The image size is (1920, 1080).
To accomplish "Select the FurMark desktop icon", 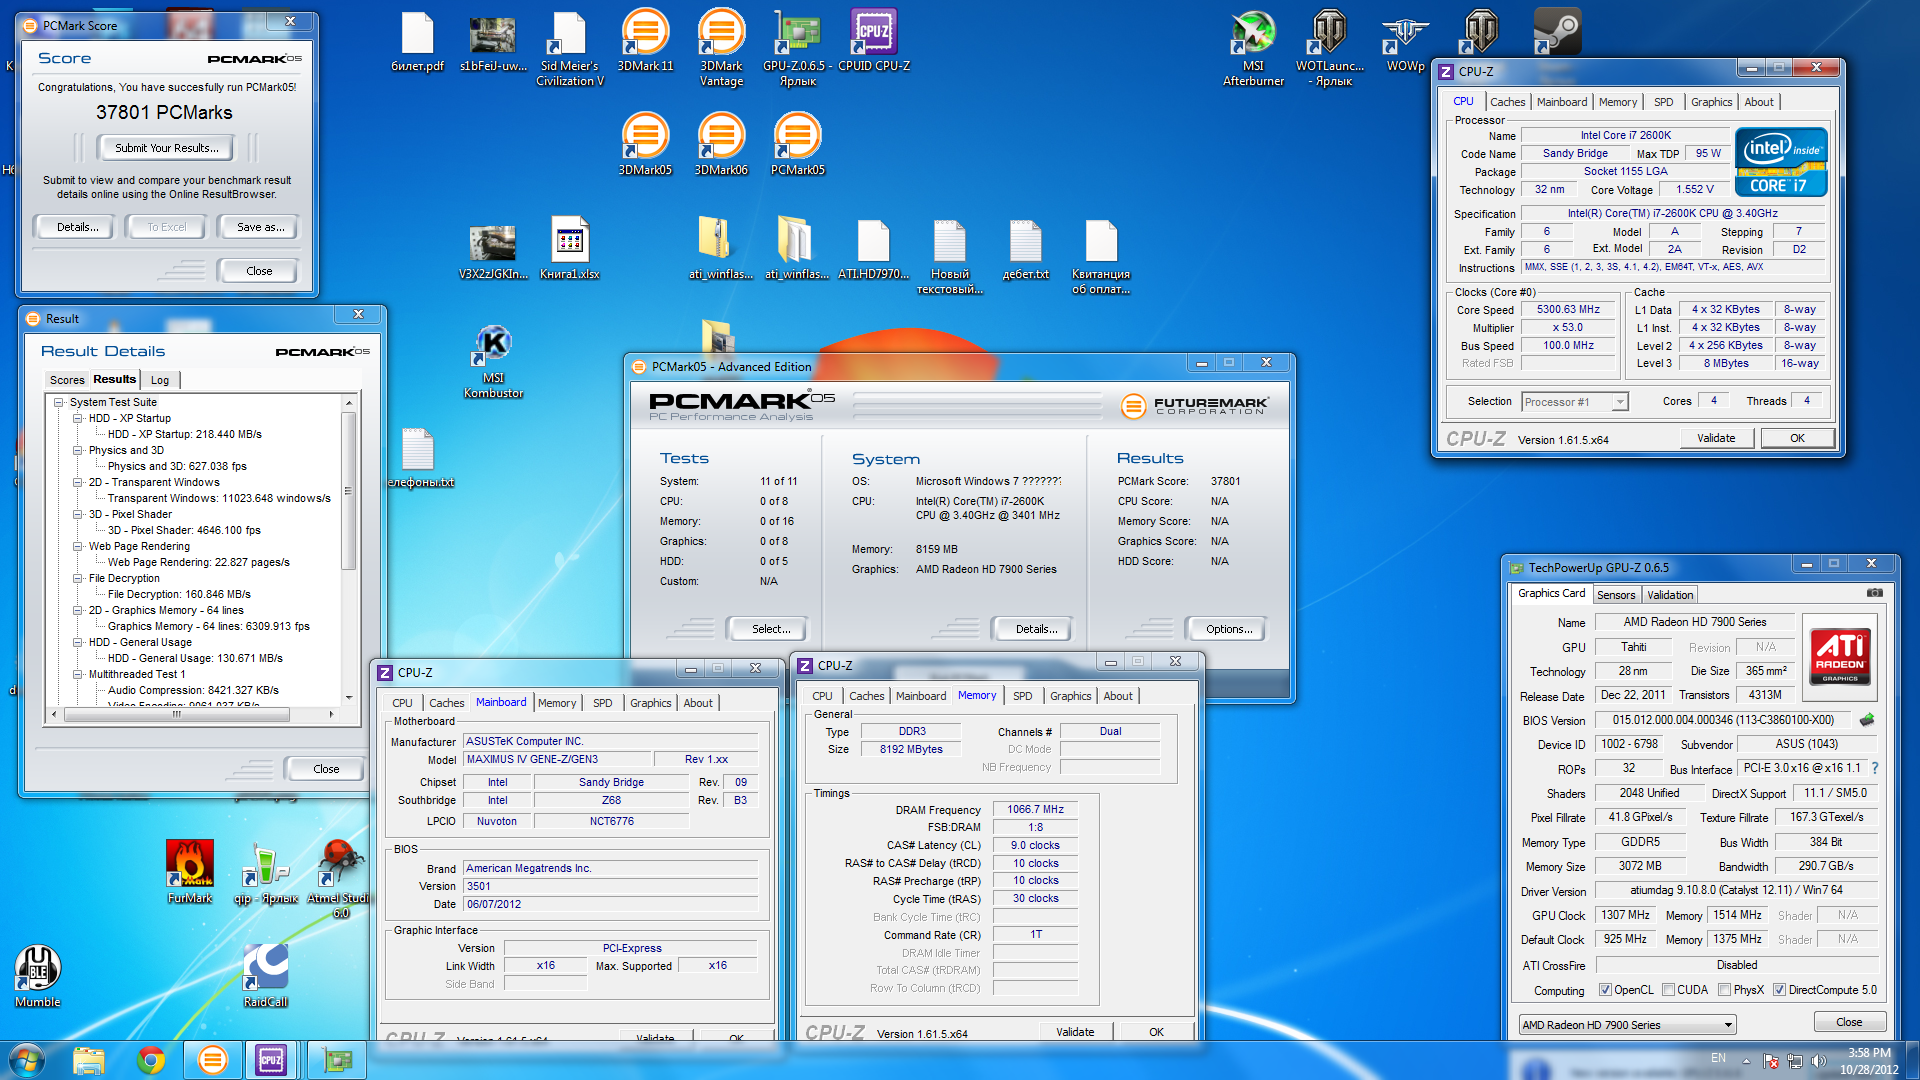I will pyautogui.click(x=190, y=872).
